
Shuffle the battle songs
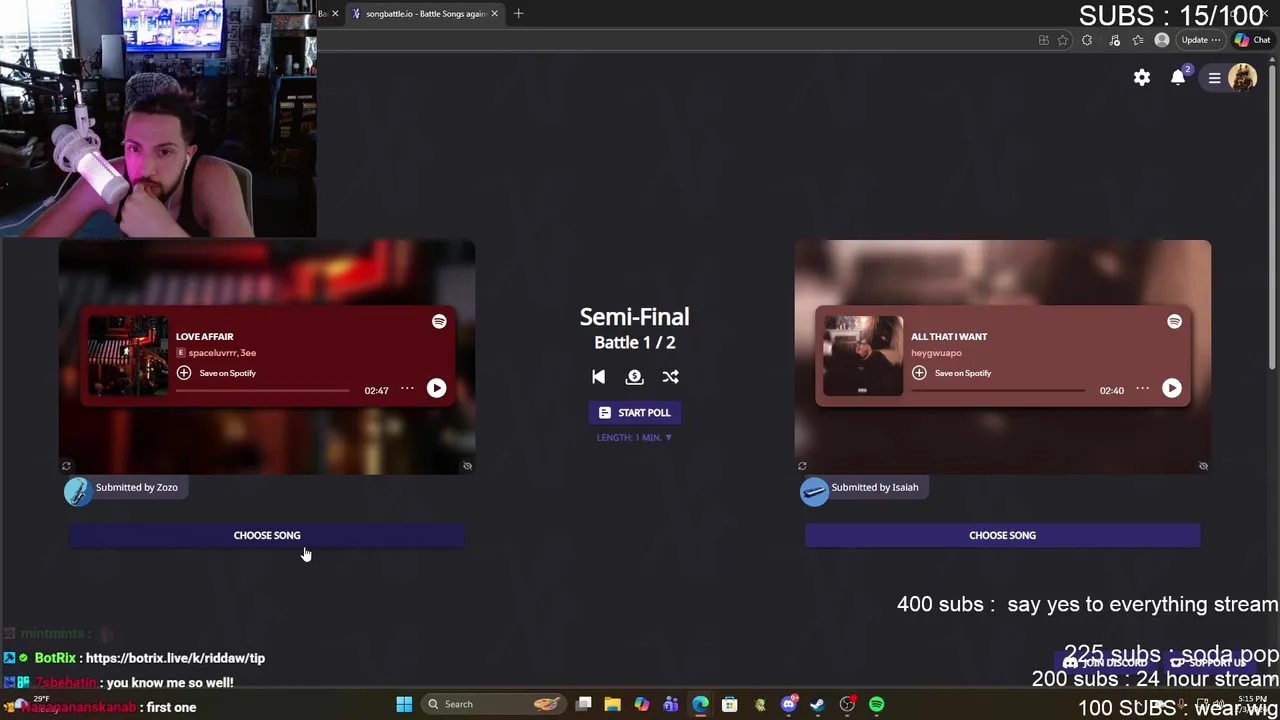tap(670, 377)
